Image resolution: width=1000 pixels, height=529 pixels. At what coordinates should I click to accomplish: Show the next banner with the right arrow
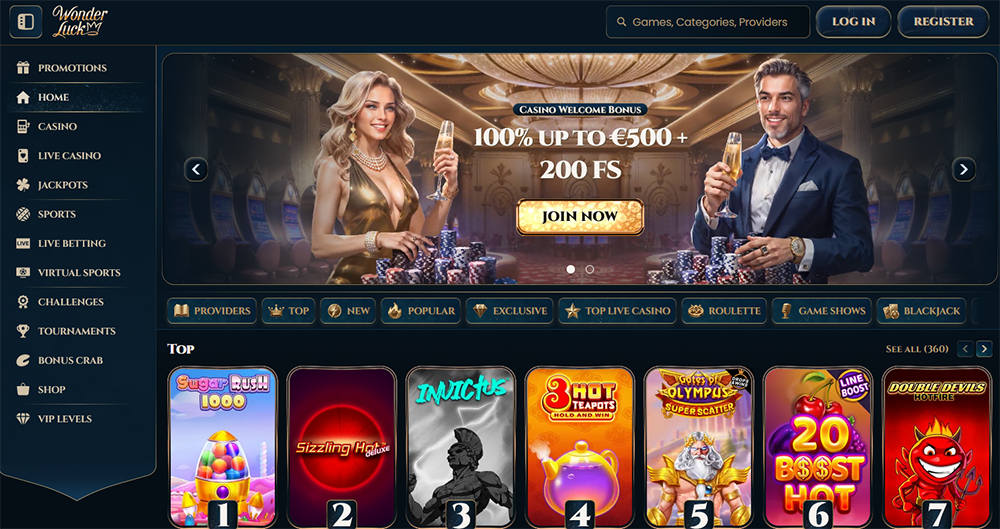(x=964, y=170)
